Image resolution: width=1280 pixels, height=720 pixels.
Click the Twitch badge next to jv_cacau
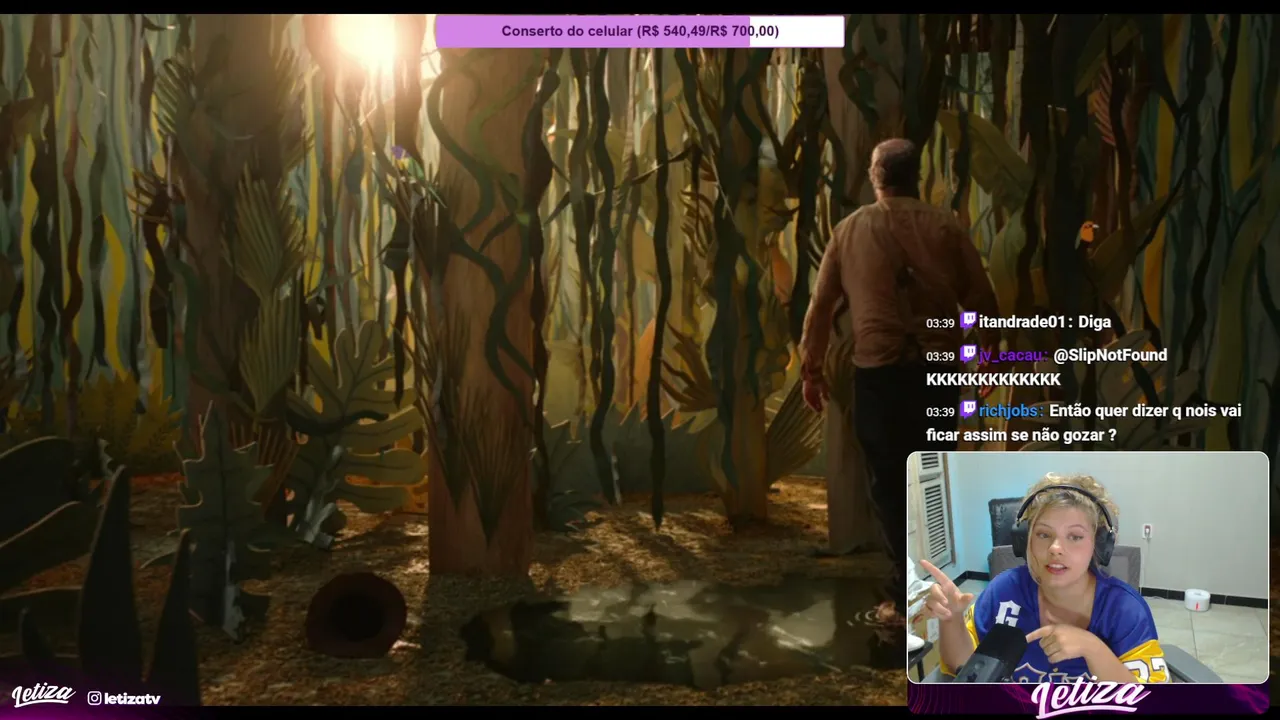tap(968, 354)
